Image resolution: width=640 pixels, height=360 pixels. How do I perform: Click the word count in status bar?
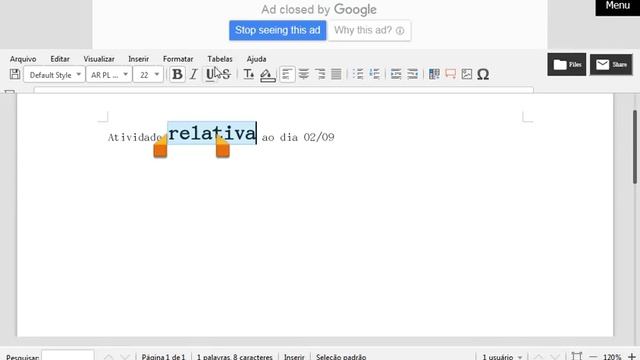click(x=235, y=357)
